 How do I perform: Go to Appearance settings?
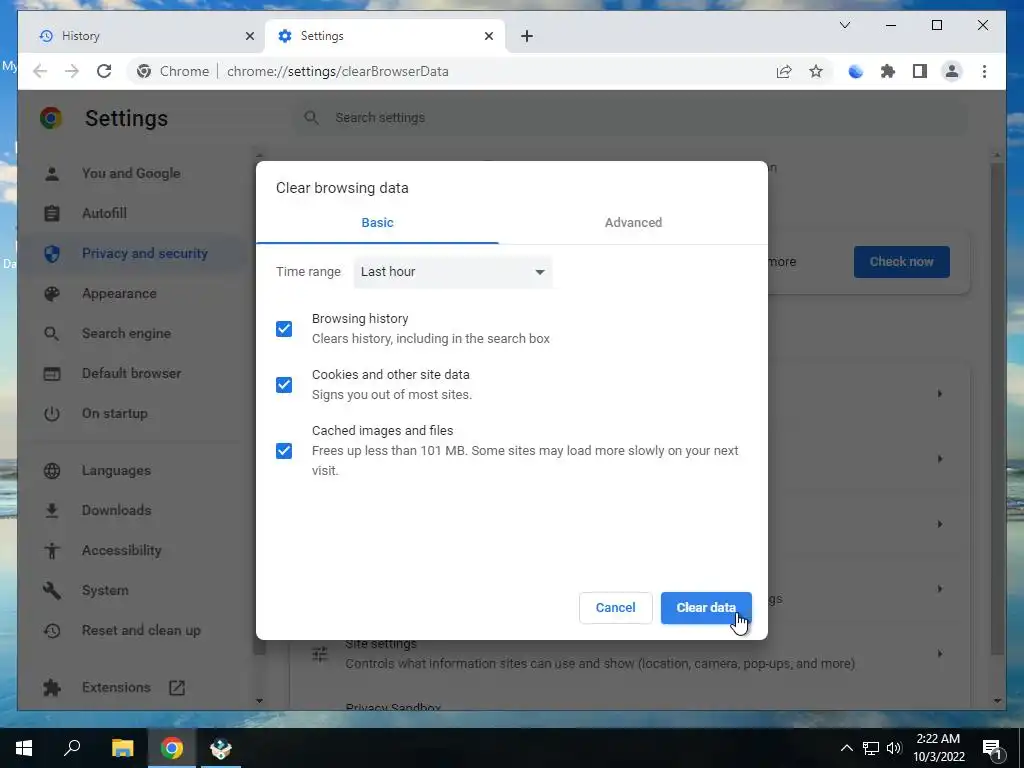[x=119, y=294]
